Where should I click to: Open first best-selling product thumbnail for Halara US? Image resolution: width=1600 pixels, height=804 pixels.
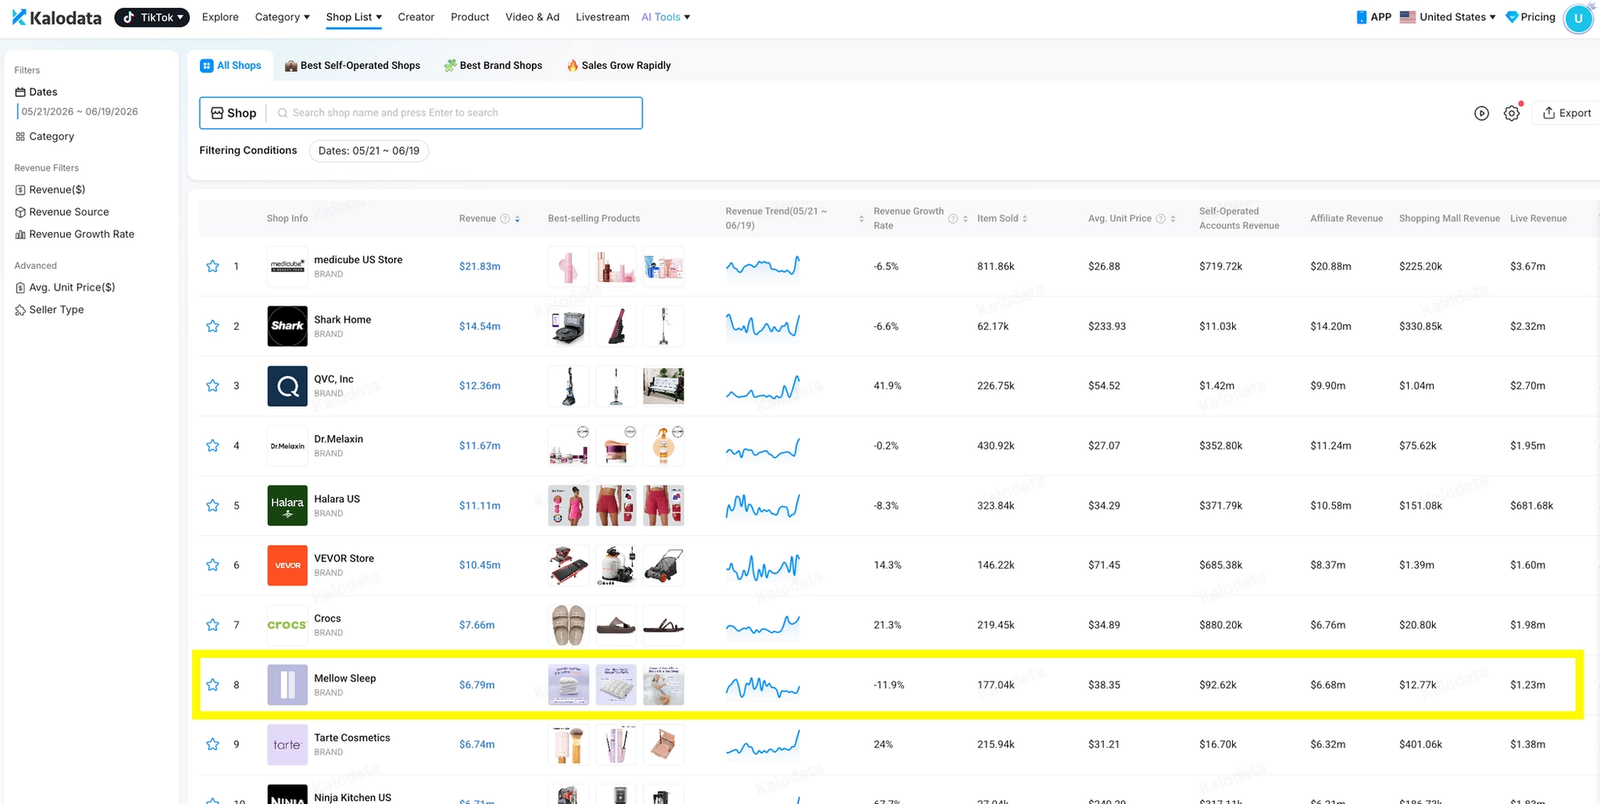click(x=568, y=505)
